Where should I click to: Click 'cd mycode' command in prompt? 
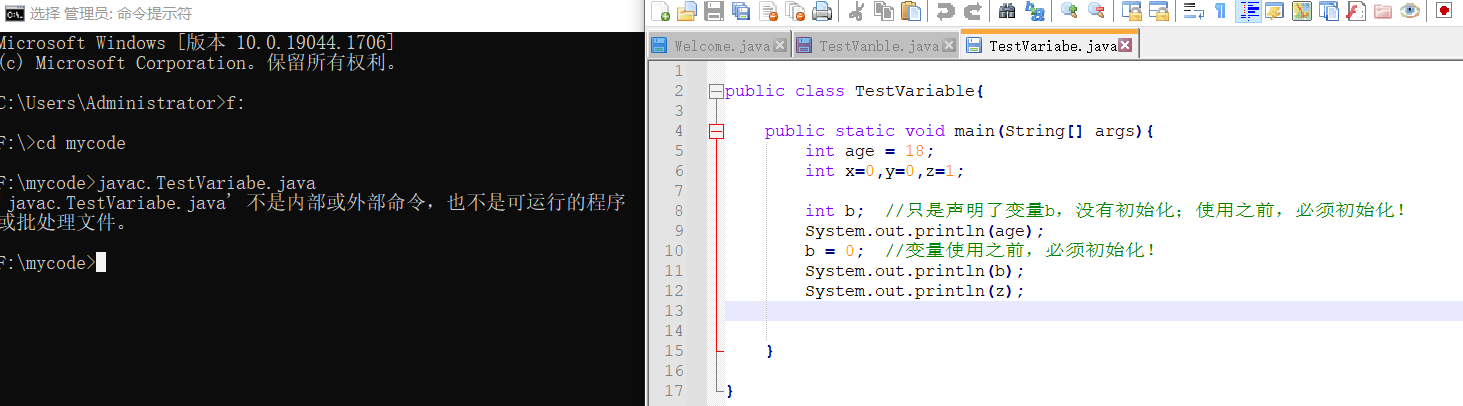tap(81, 144)
